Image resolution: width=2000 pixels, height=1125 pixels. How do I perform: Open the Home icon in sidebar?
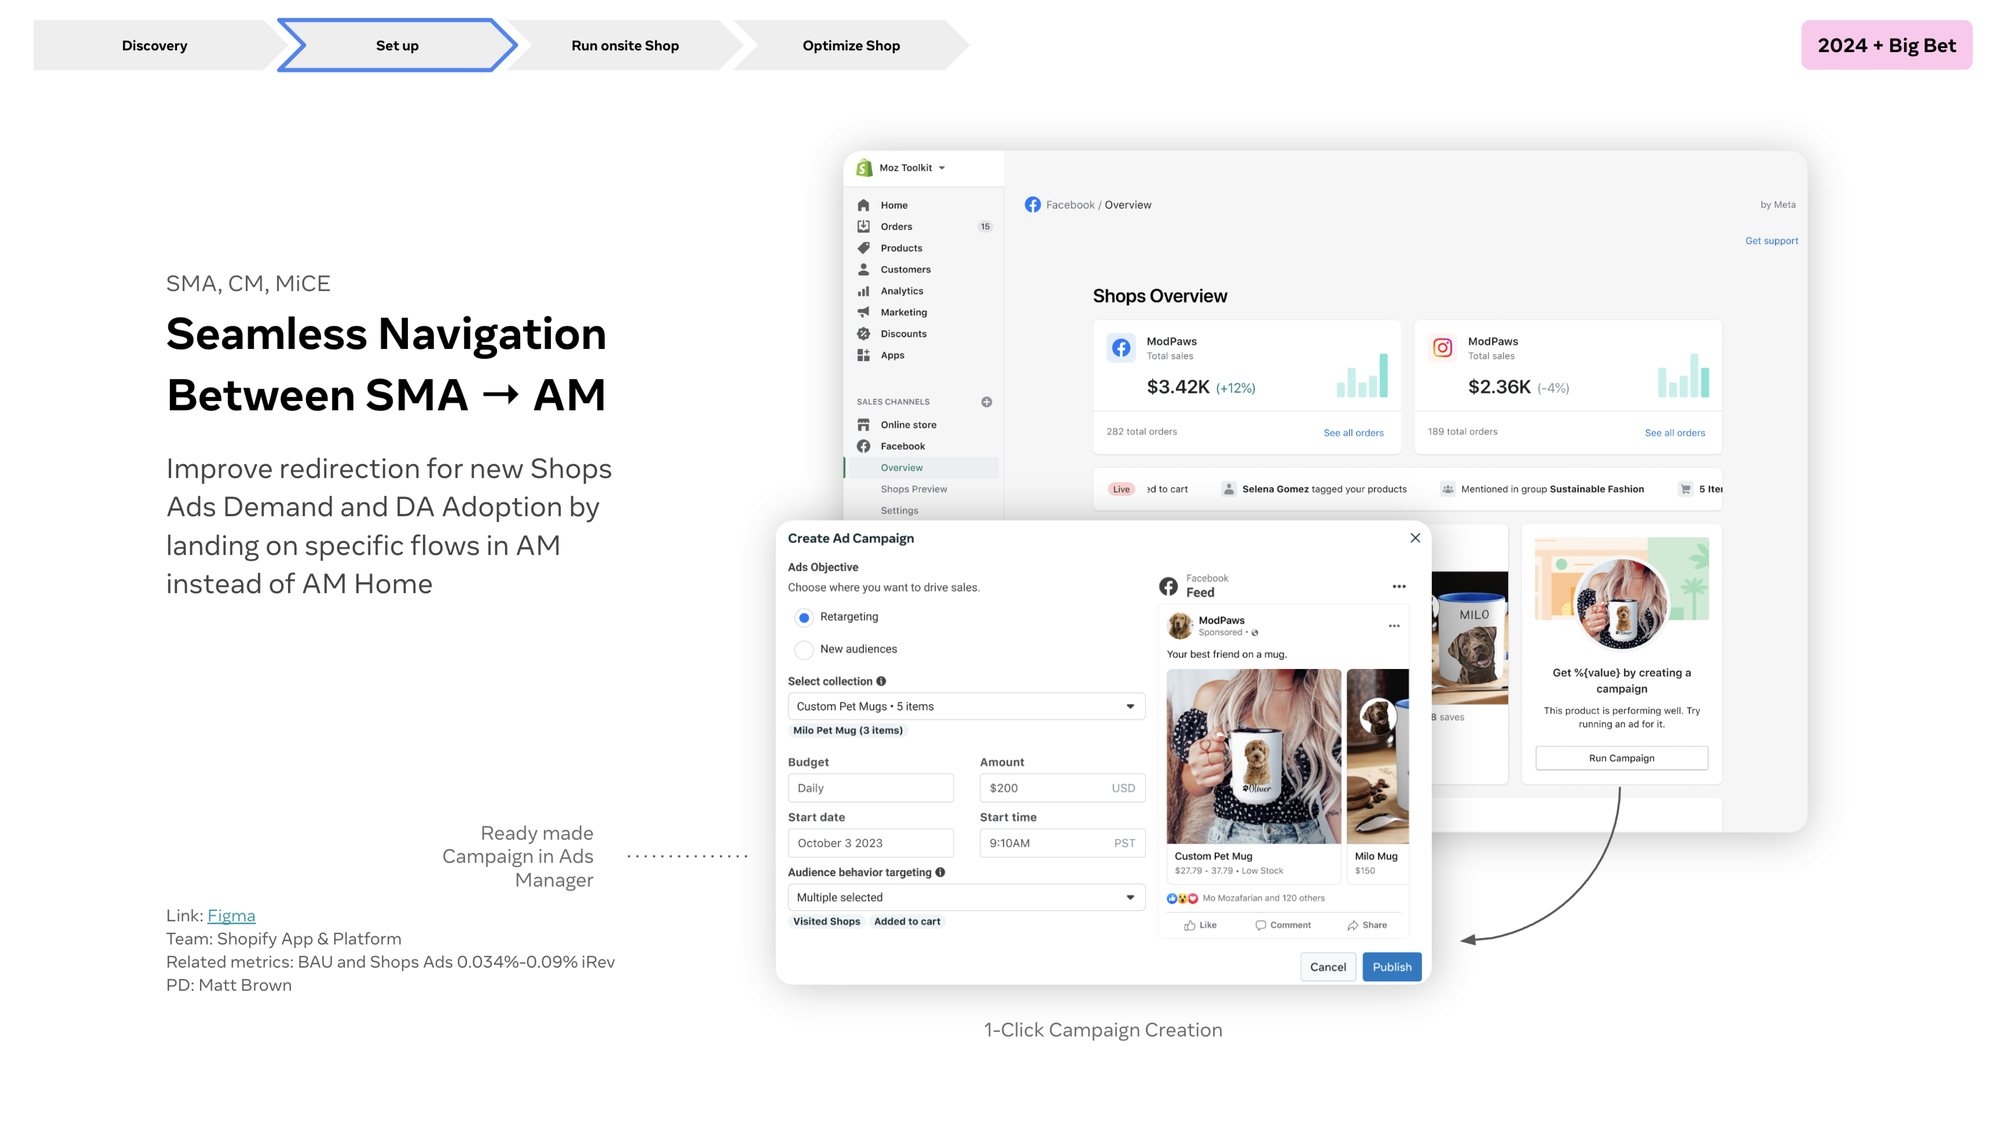coord(864,205)
